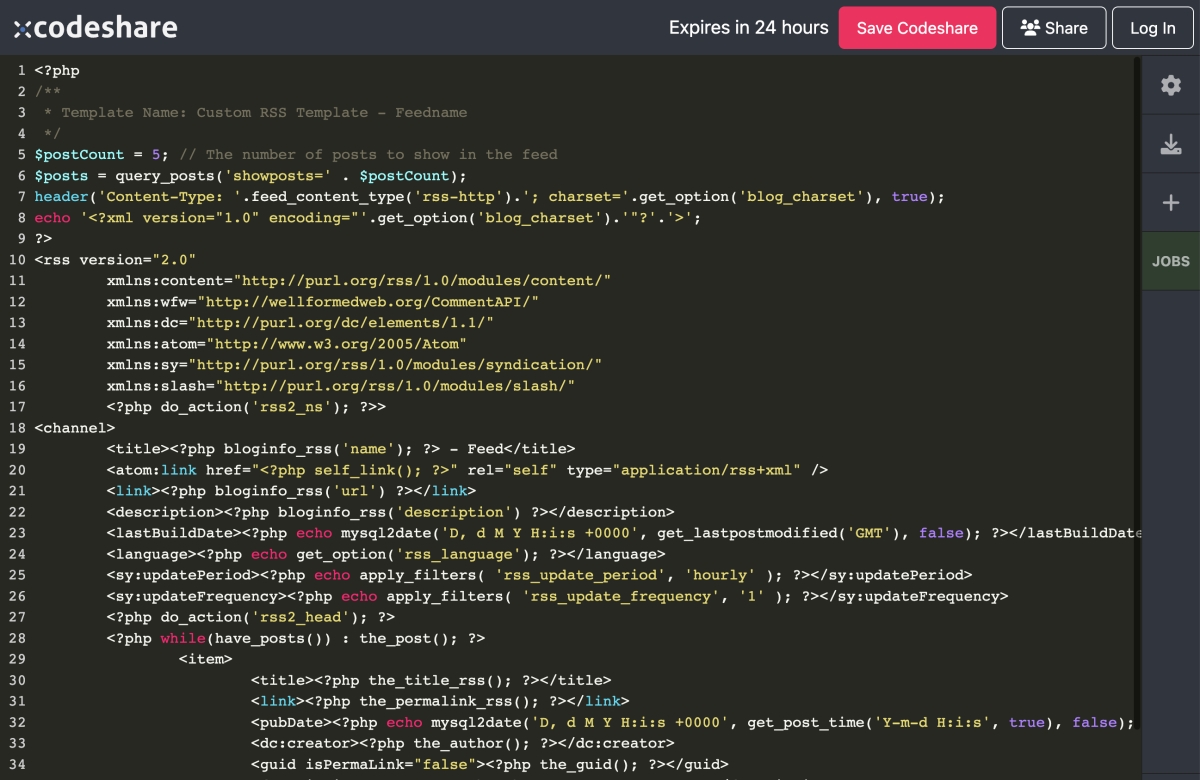Open the settings gear in sidebar
The height and width of the screenshot is (780, 1200).
1170,86
